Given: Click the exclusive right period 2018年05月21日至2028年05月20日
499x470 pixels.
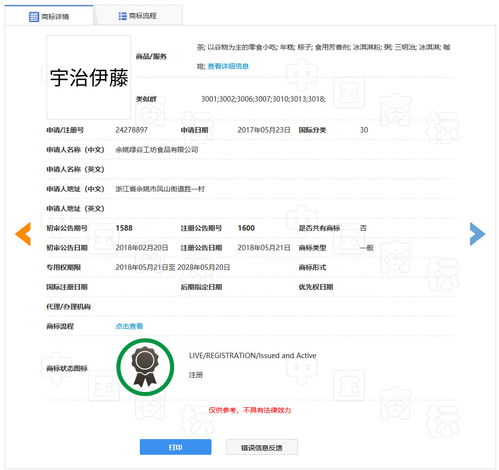Looking at the screenshot, I should 173,267.
